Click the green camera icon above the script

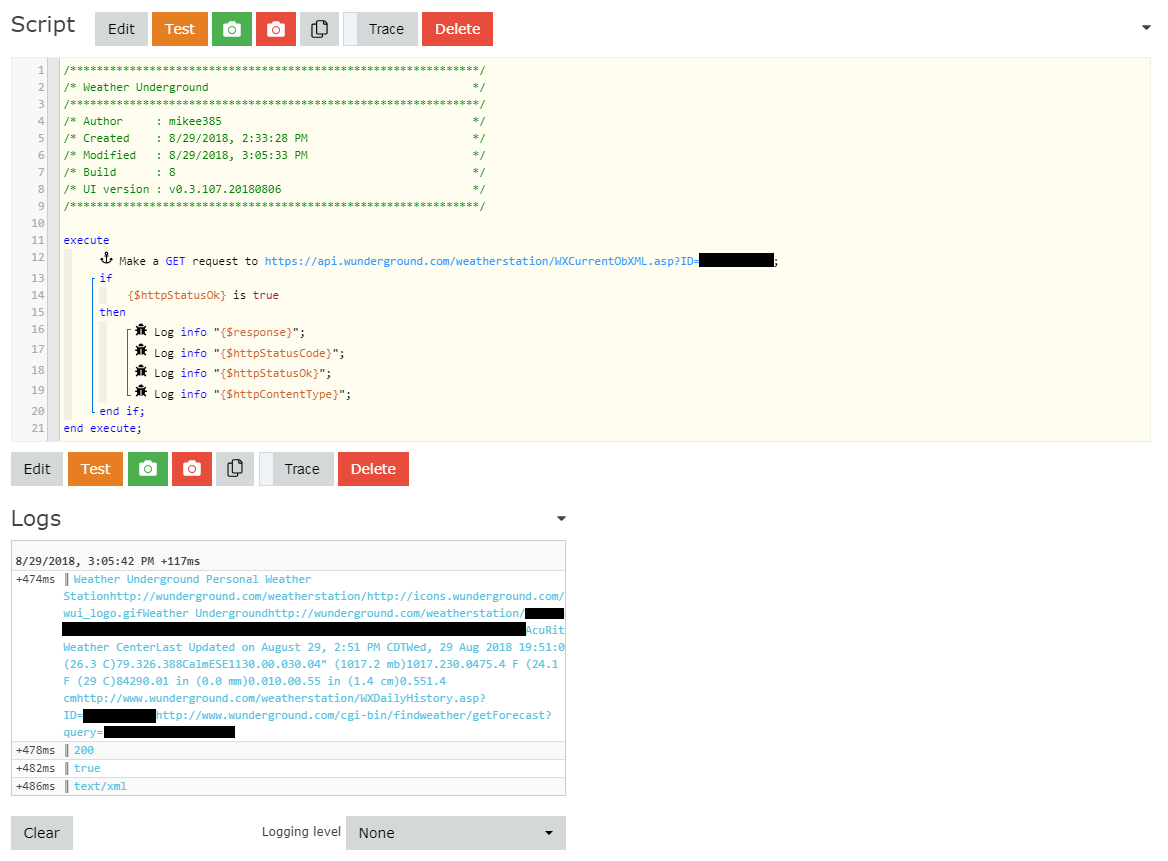(x=232, y=29)
